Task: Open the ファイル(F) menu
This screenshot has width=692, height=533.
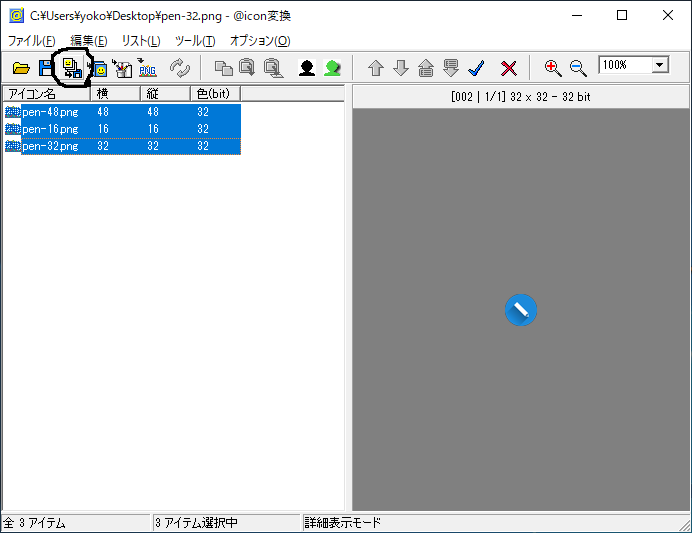Action: tap(31, 41)
